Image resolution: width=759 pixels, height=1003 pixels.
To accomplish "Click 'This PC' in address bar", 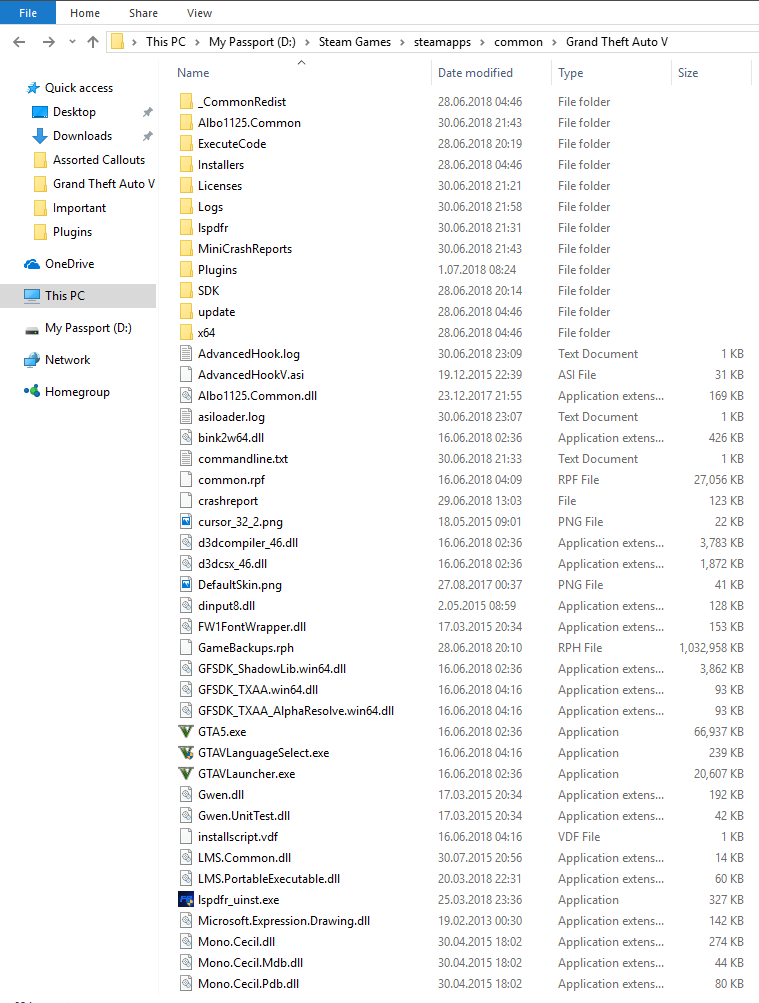I will tap(166, 42).
